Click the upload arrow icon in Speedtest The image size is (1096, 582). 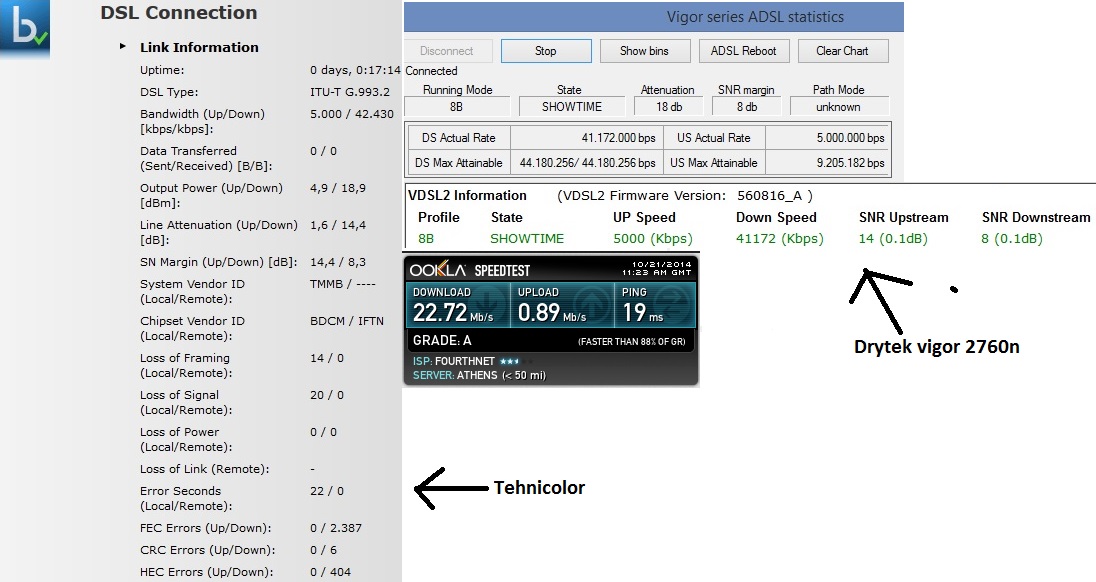[x=592, y=305]
